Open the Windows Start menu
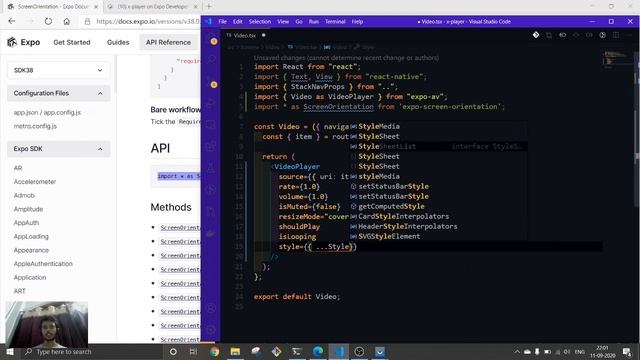The width and height of the screenshot is (640, 360). pyautogui.click(x=9, y=351)
